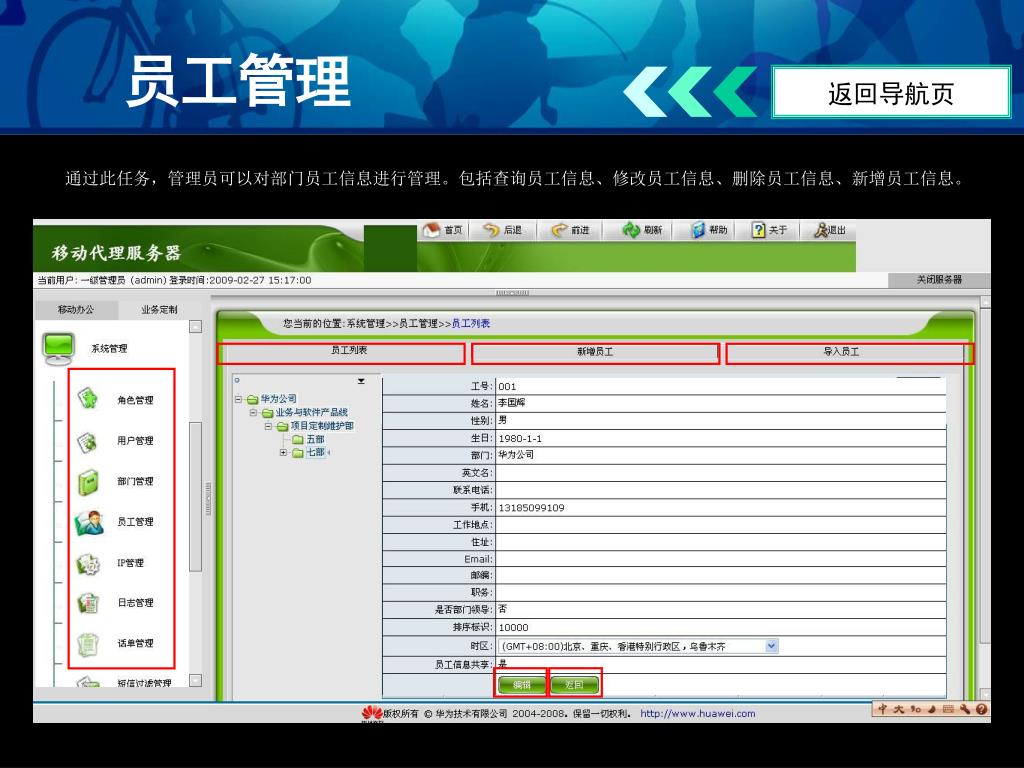Click the 工号 value 001
Image resolution: width=1024 pixels, height=768 pixels.
coord(507,387)
